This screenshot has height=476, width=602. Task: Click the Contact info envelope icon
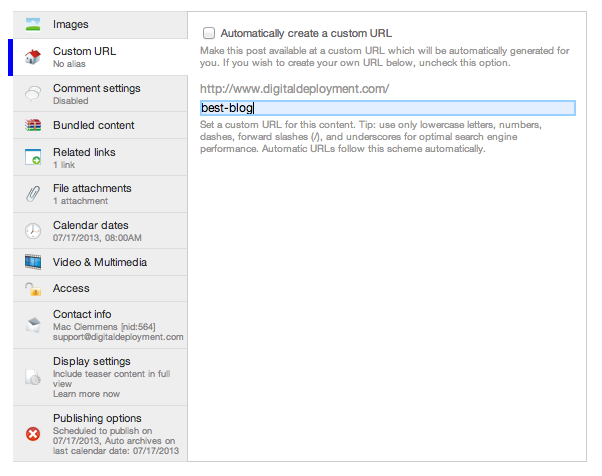33,325
